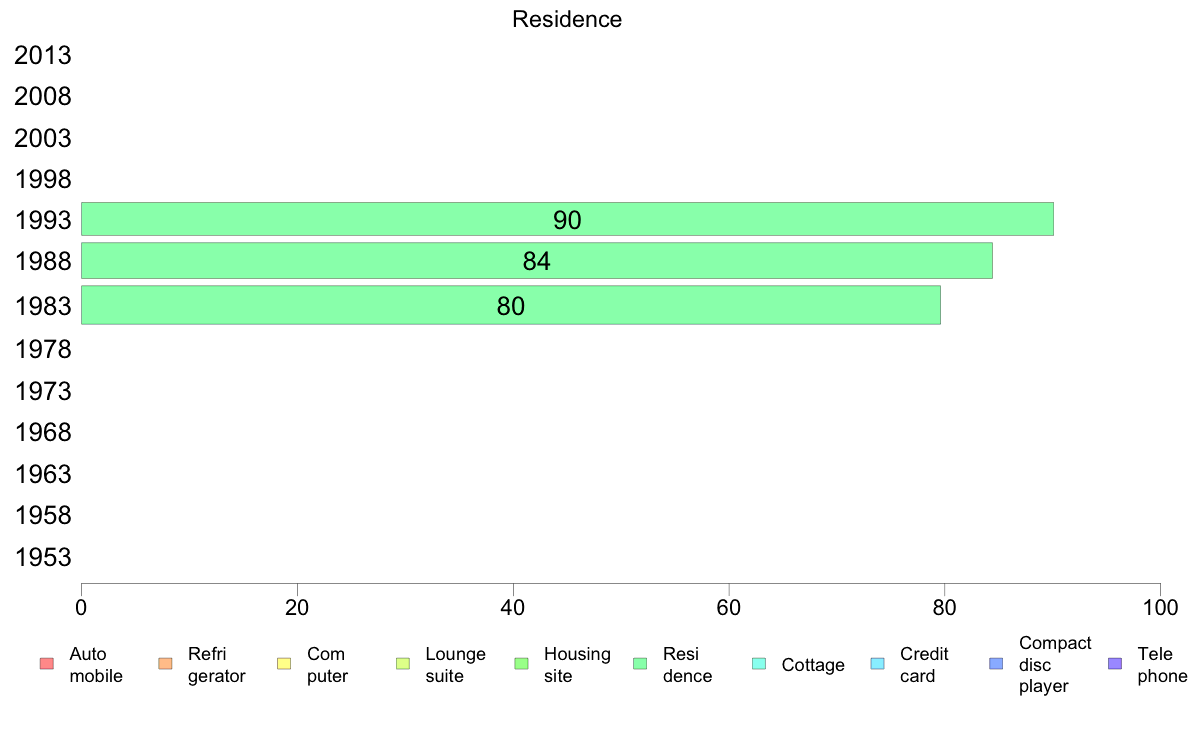This screenshot has height=736, width=1188.
Task: Click the Cottage legend label text
Action: coord(813,665)
